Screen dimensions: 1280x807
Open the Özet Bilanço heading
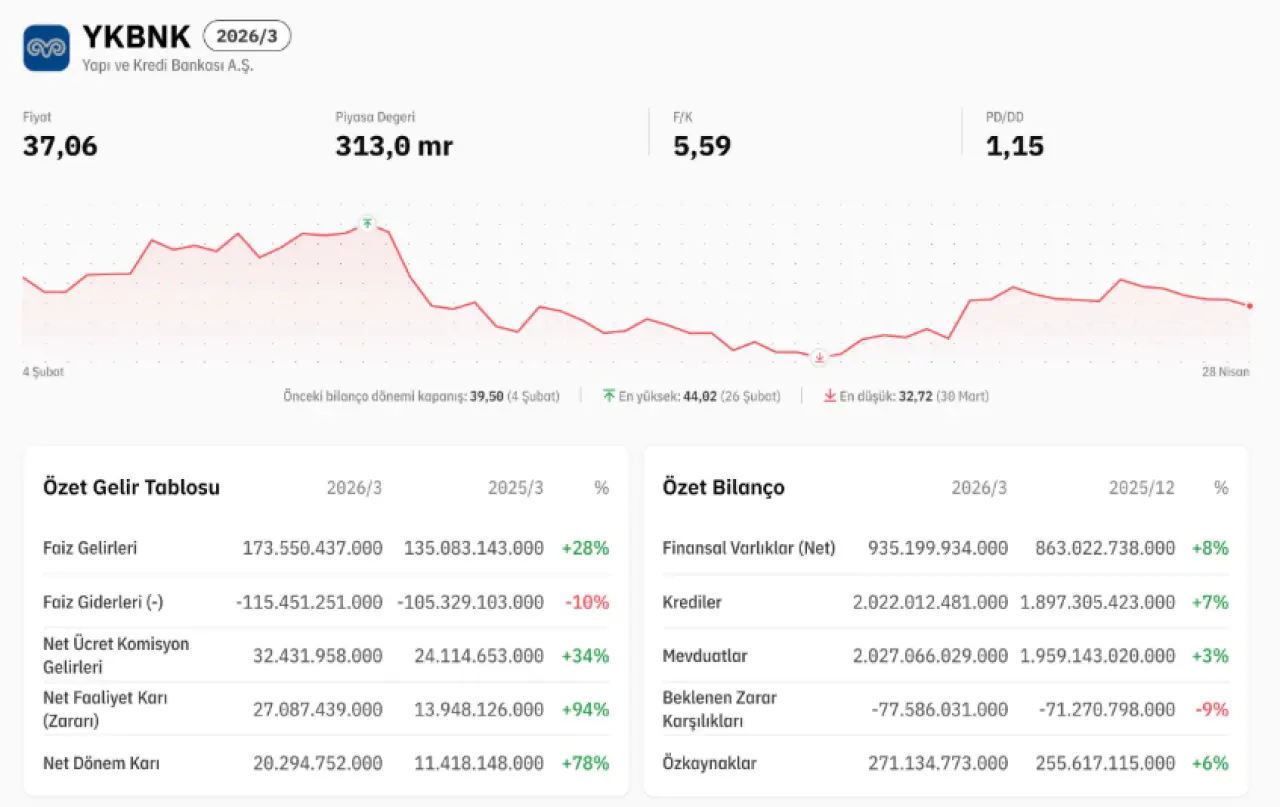pos(723,487)
